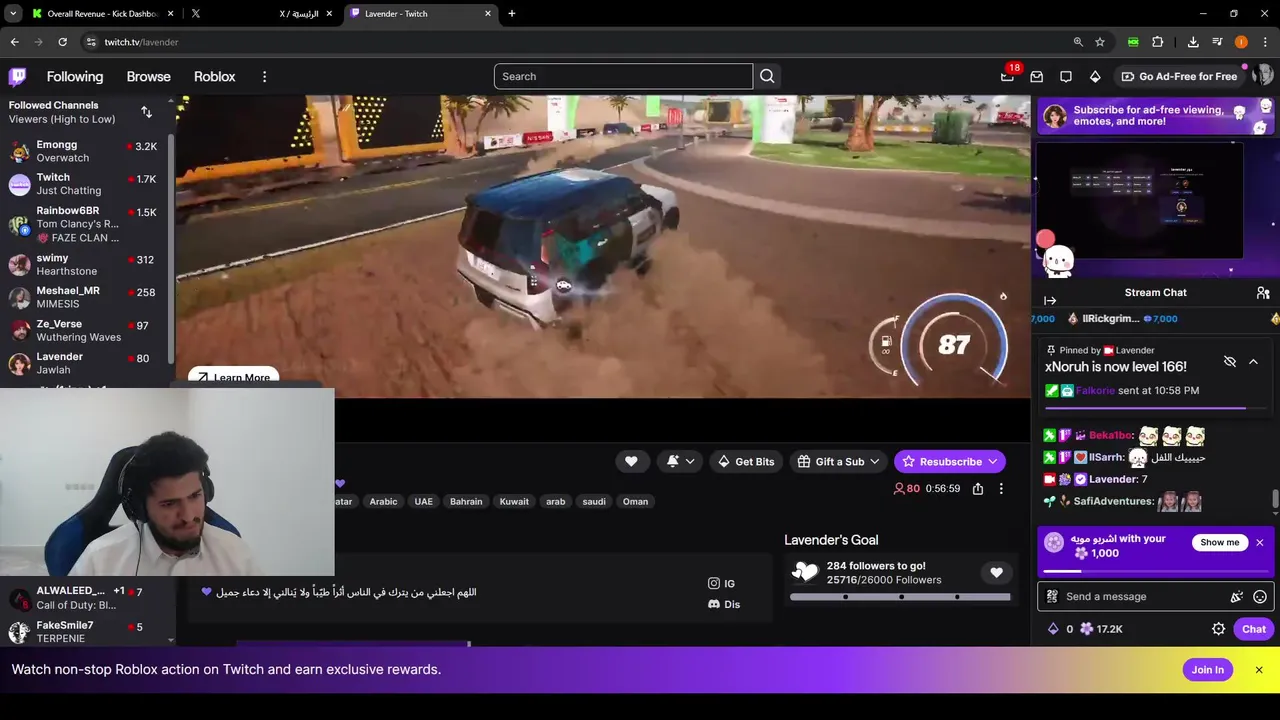This screenshot has height=720, width=1280.
Task: Click the Subscribe for ad-free viewing banner
Action: [1157, 116]
